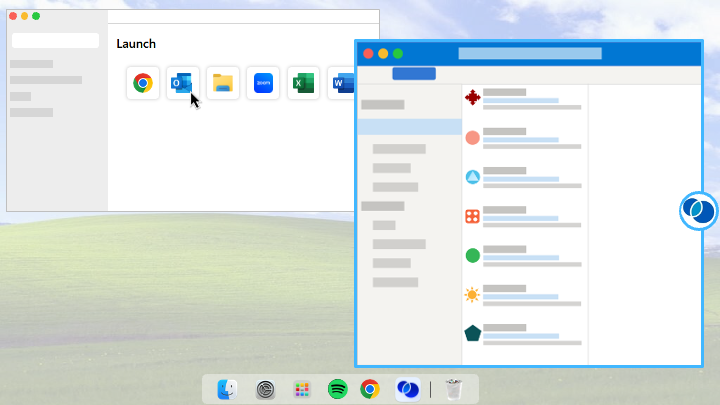This screenshot has width=720, height=405.
Task: Select the message with blue triangle avatar
Action: [525, 177]
